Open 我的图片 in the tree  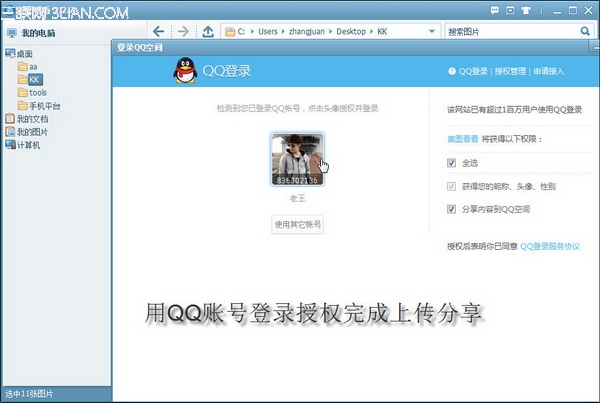[x=32, y=132]
